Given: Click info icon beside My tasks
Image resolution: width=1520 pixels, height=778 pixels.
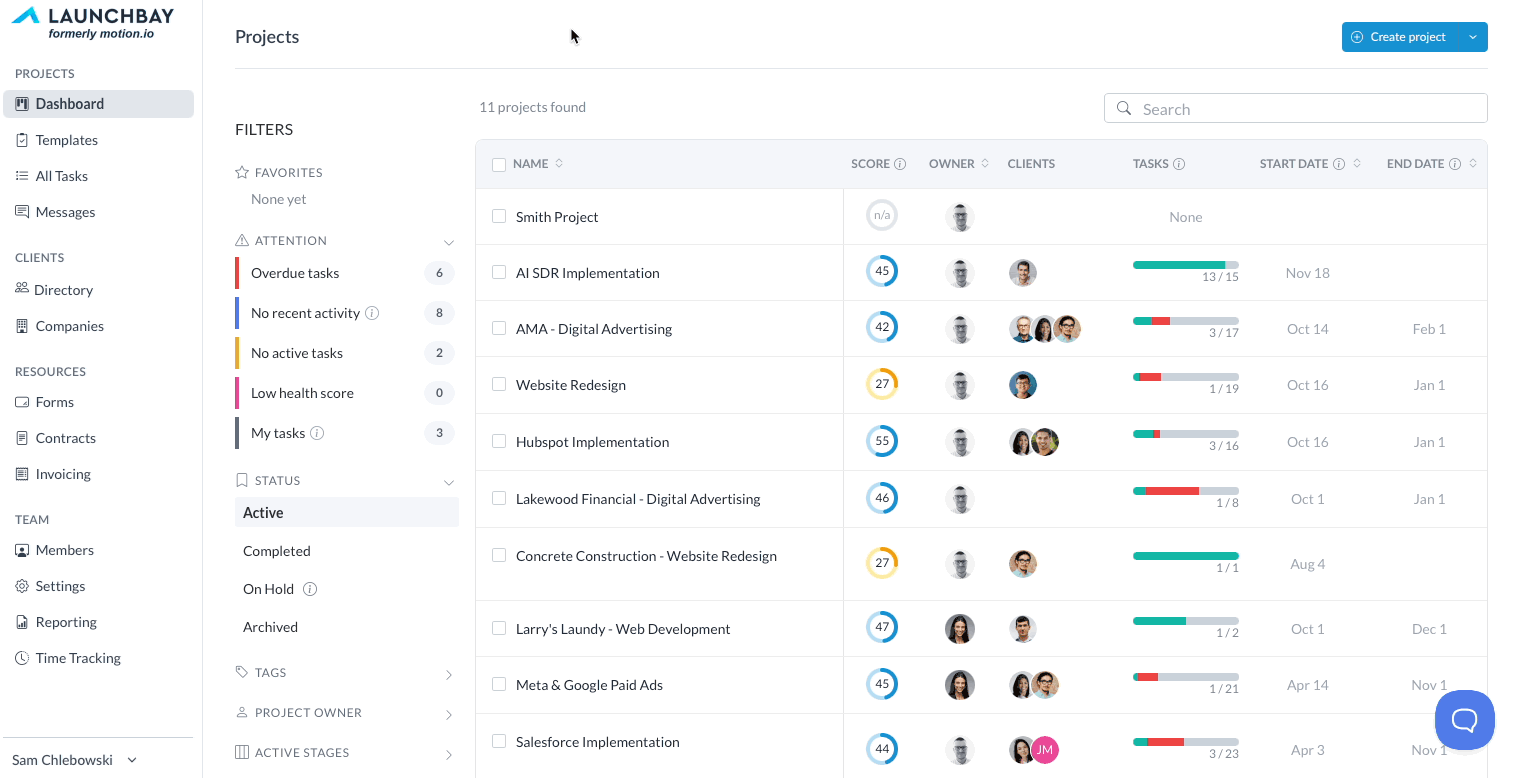Looking at the screenshot, I should pos(317,433).
